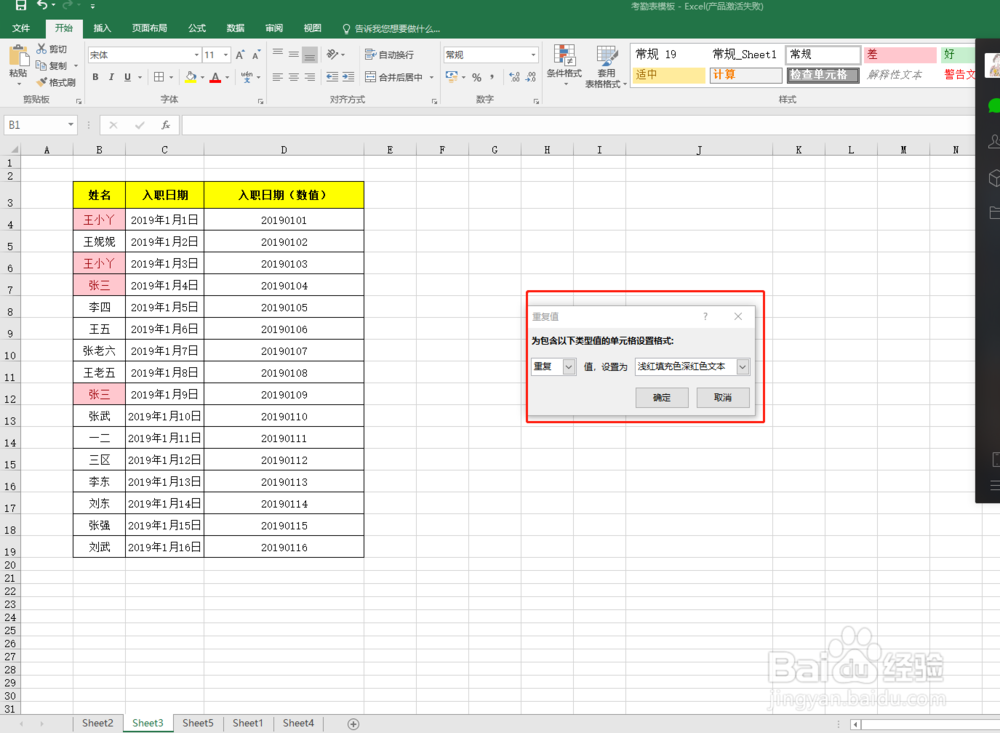Click the add new sheet plus icon
This screenshot has width=1000, height=733.
(353, 724)
